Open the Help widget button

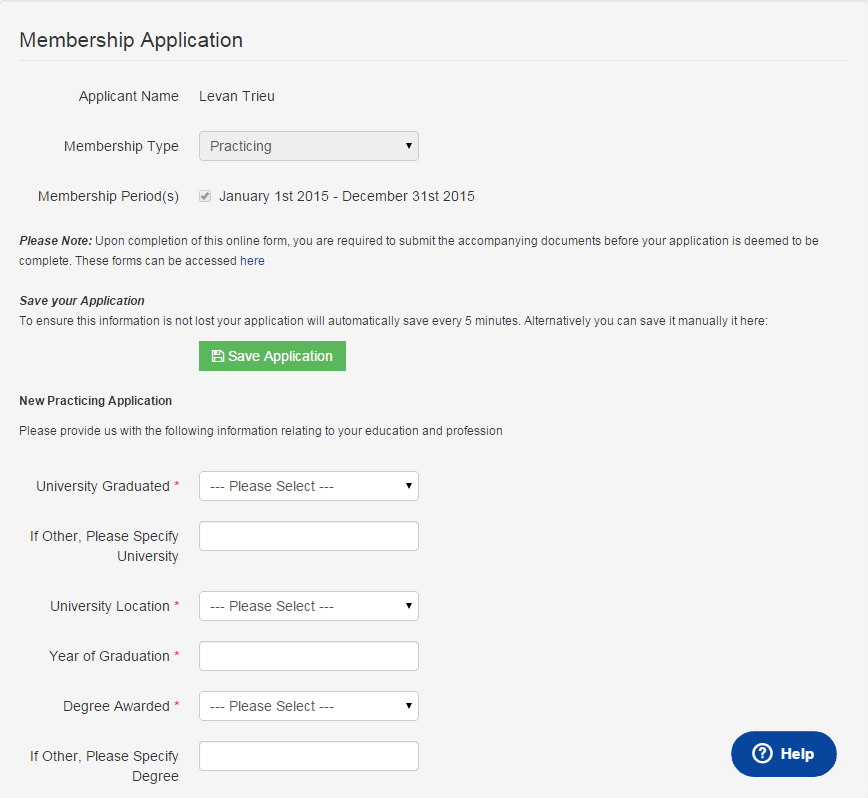784,754
